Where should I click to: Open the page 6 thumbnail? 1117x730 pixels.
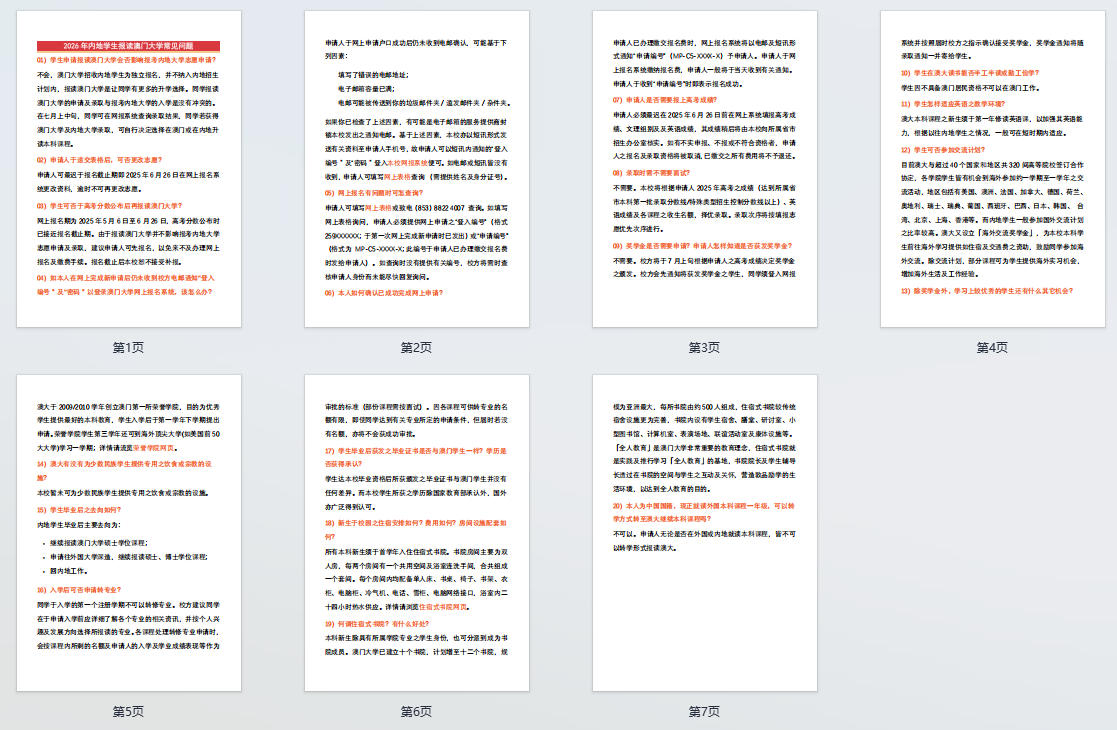click(416, 533)
